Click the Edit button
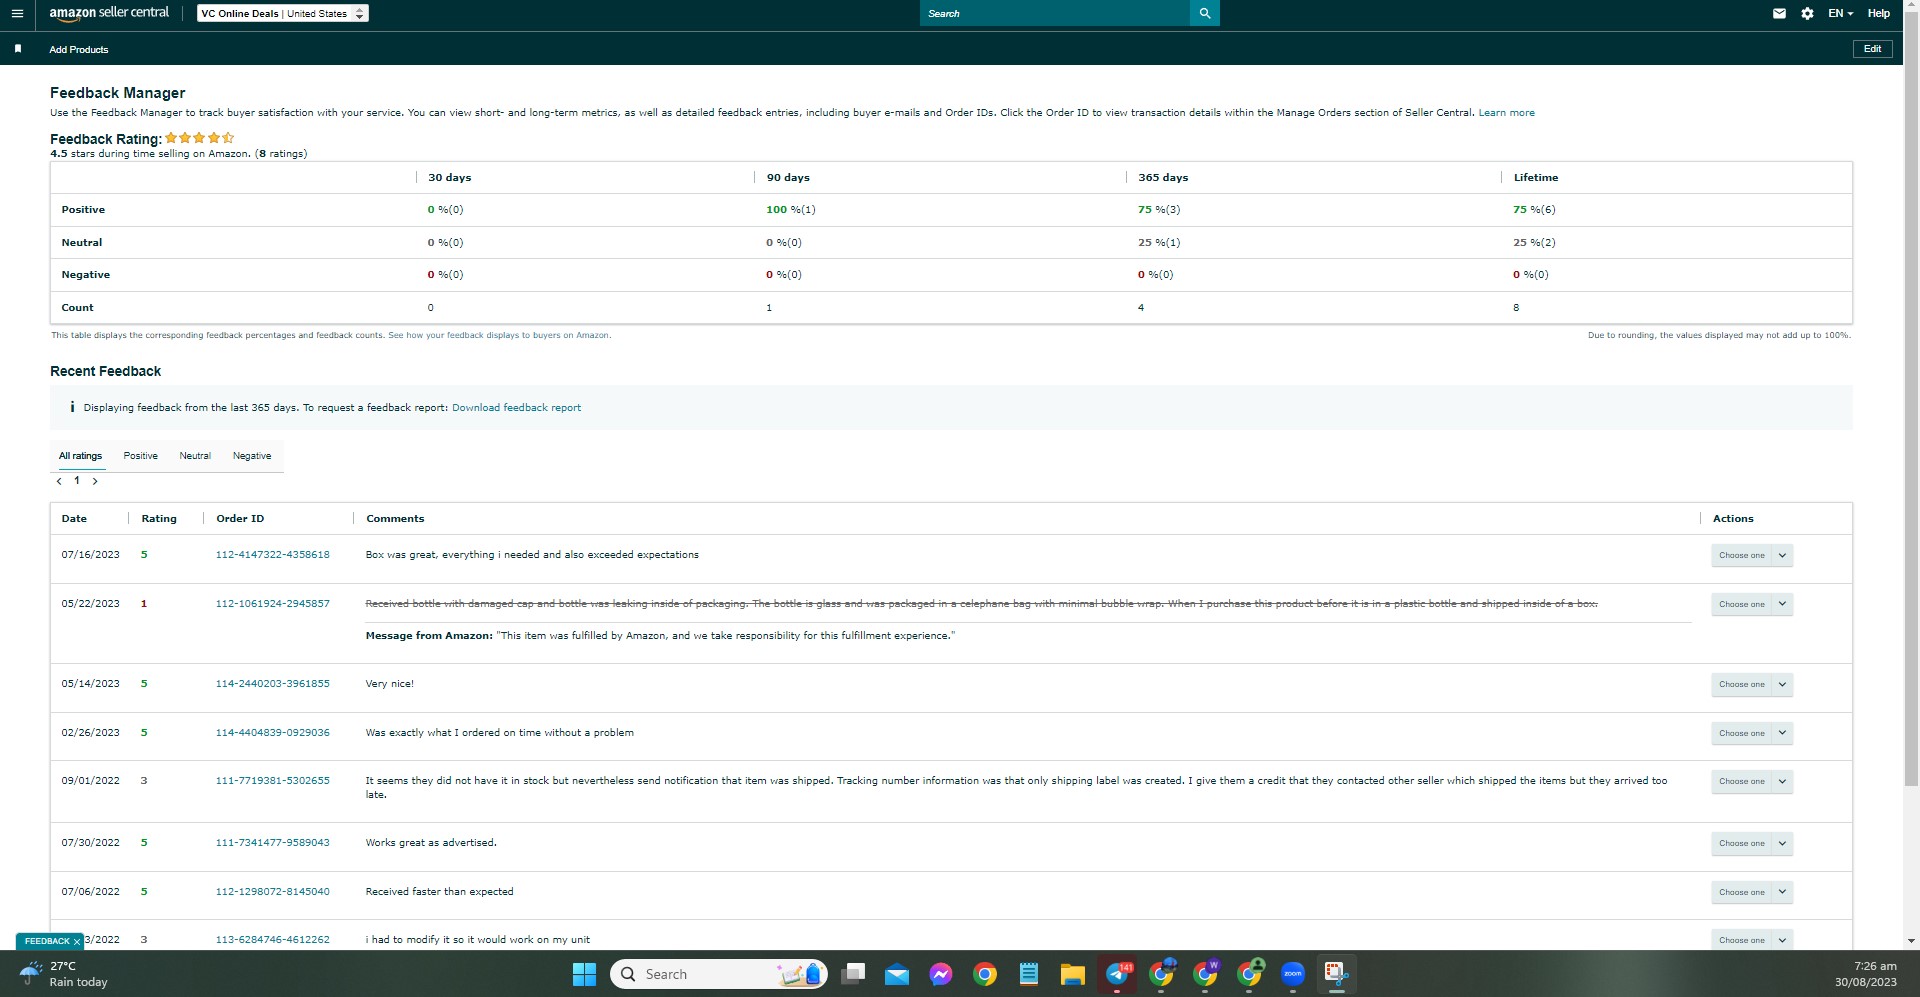The image size is (1920, 997). pos(1872,49)
